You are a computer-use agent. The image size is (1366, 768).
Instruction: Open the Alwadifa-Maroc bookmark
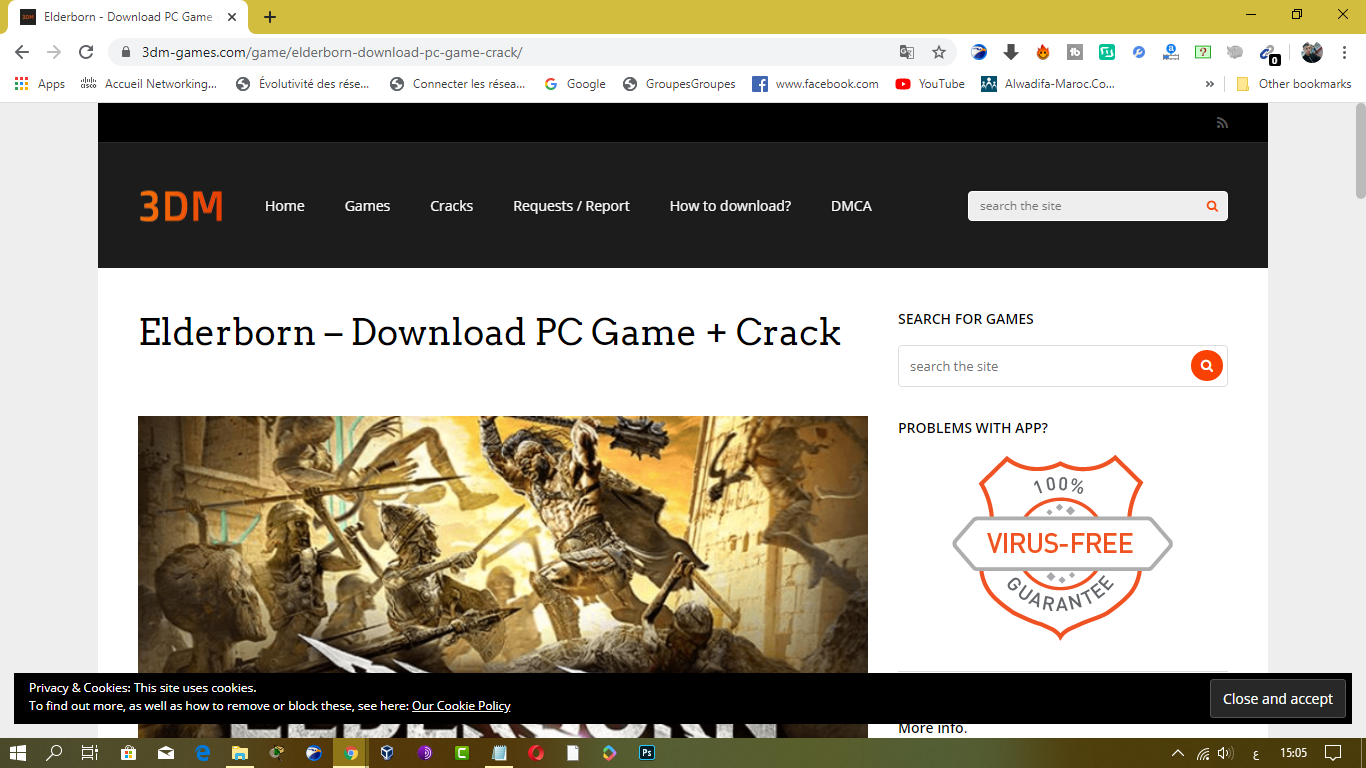(x=1048, y=84)
